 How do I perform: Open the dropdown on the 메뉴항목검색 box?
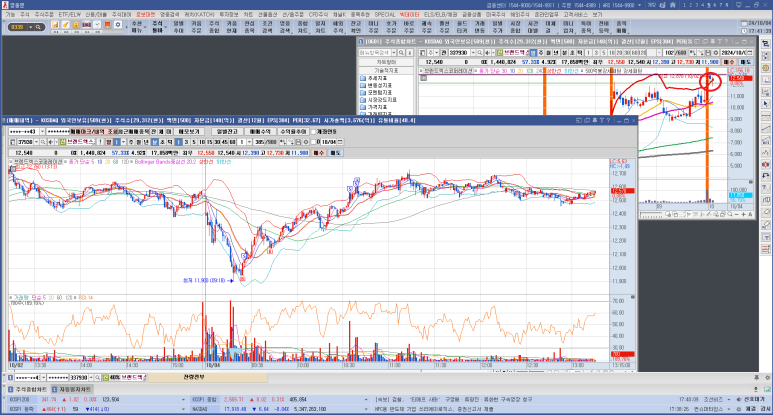[x=394, y=52]
